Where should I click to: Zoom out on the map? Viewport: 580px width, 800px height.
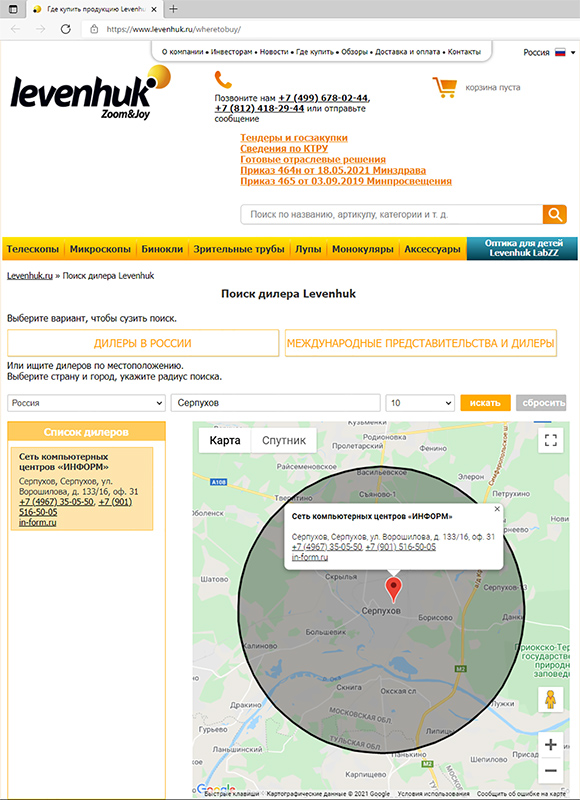pos(550,770)
